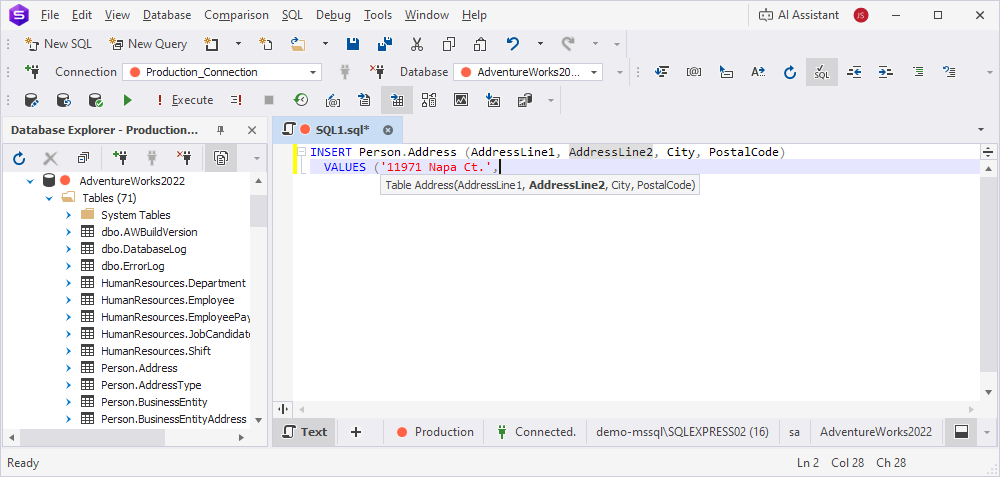Click New Connection icon in Database Explorer
This screenshot has width=1000, height=477.
[x=121, y=158]
